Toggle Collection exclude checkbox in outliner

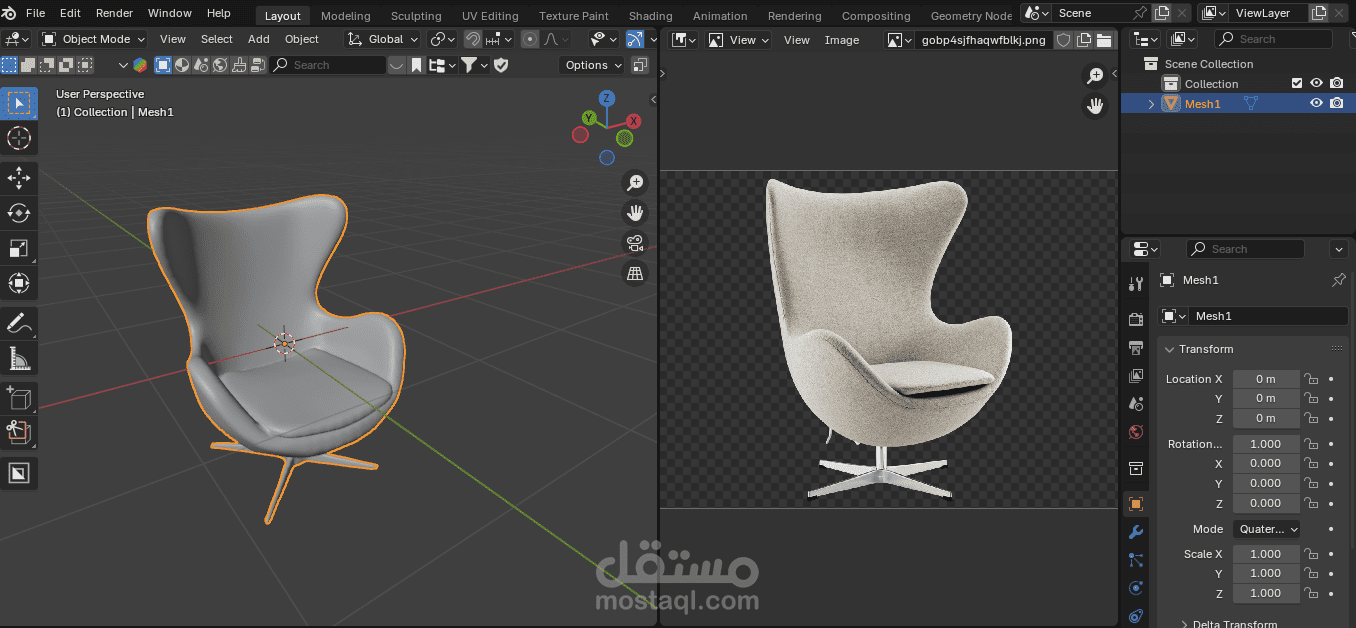tap(1297, 84)
